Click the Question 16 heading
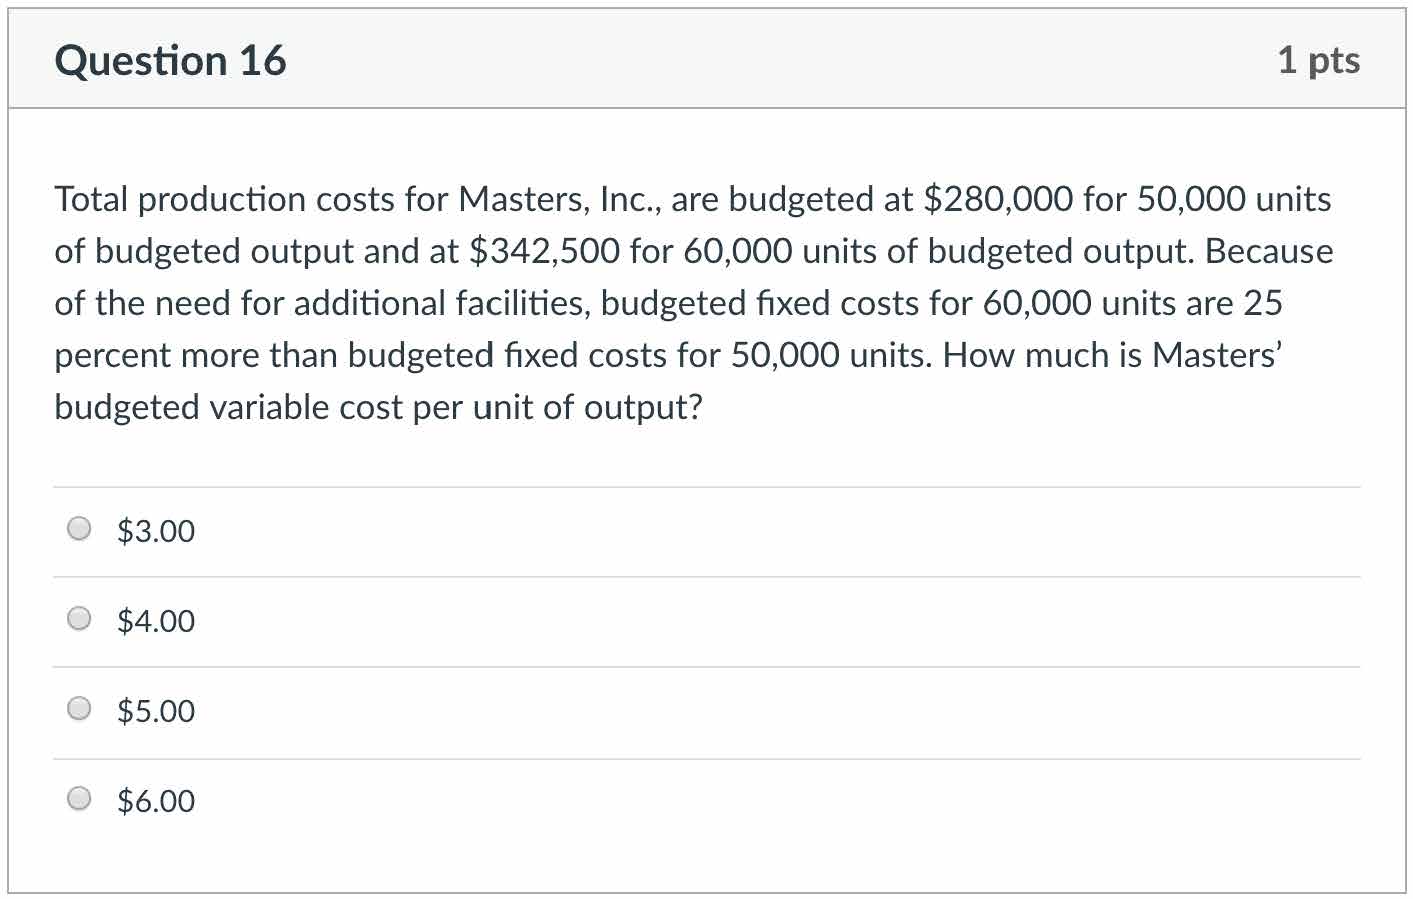The width and height of the screenshot is (1413, 899). coord(170,61)
